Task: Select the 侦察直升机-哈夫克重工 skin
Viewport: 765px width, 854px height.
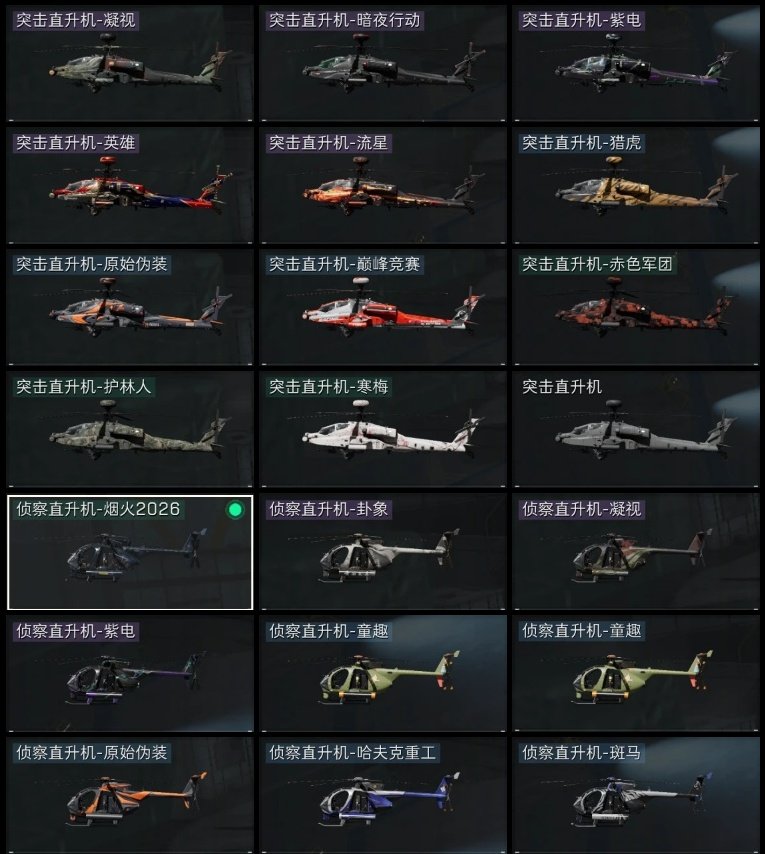Action: (383, 796)
